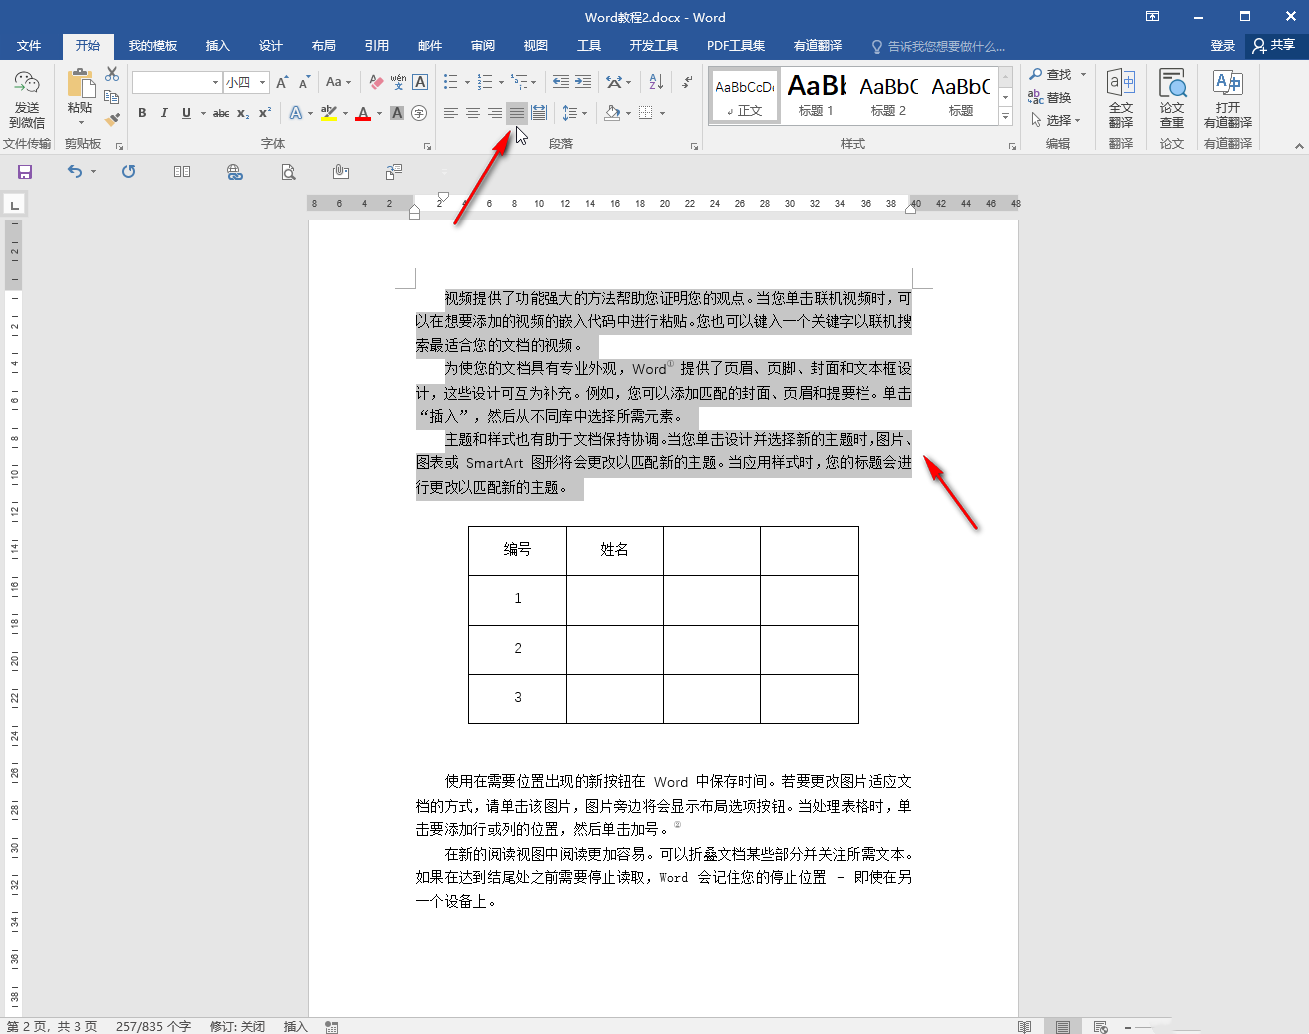Click the 替换 (Replace) button
The width and height of the screenshot is (1309, 1034).
[x=1050, y=97]
